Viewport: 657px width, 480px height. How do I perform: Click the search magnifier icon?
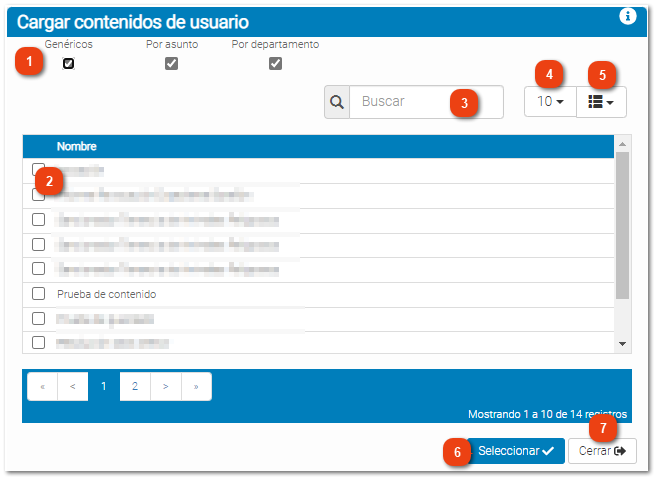point(337,102)
